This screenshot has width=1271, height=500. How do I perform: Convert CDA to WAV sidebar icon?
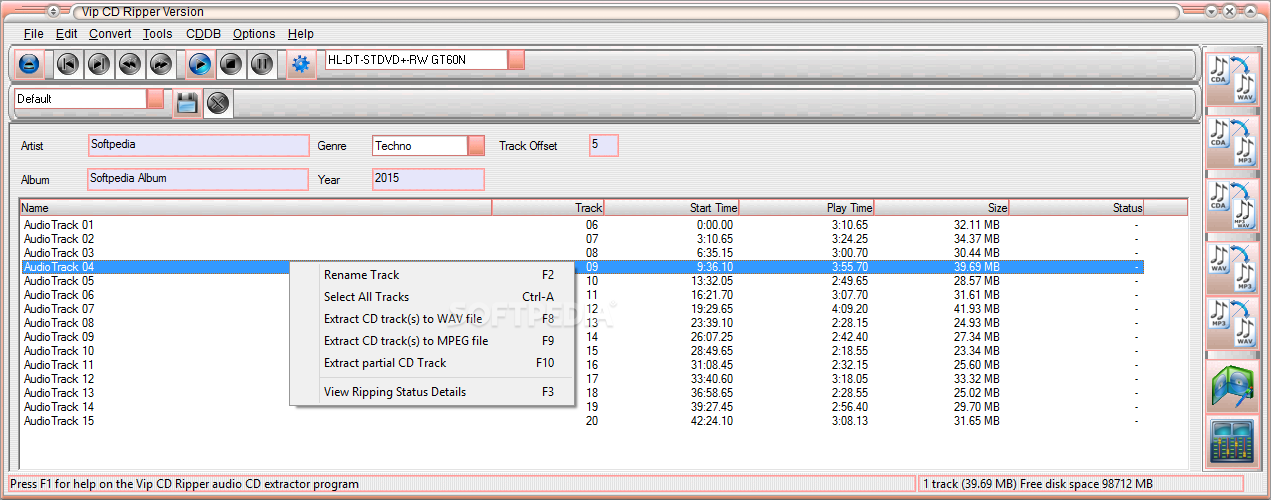point(1232,78)
